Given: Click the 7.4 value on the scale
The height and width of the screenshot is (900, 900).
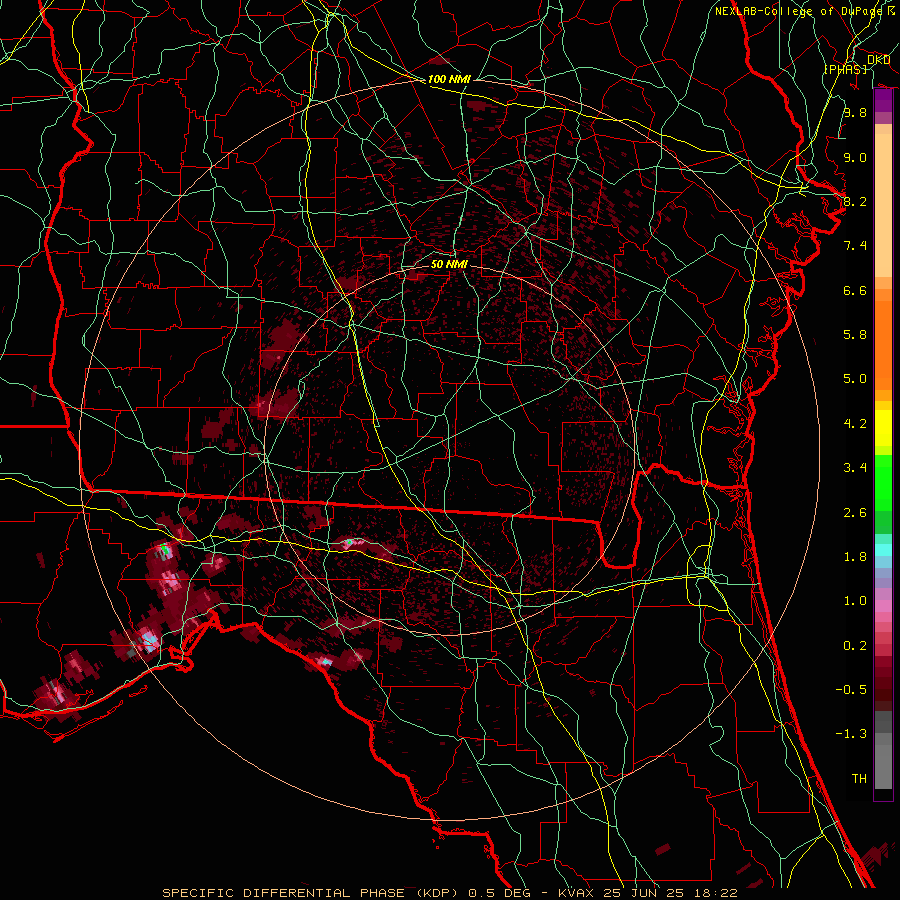Looking at the screenshot, I should (x=855, y=246).
